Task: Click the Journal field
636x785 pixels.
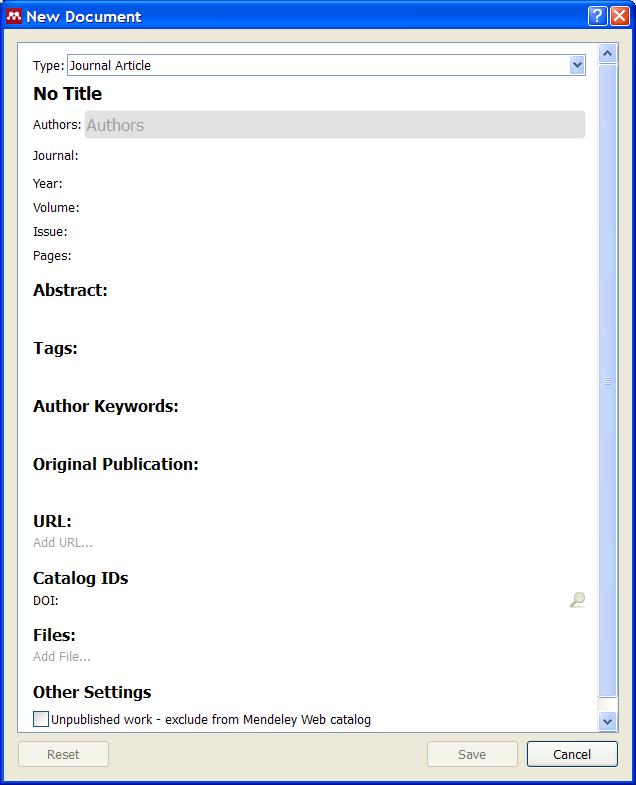Action: click(x=330, y=156)
